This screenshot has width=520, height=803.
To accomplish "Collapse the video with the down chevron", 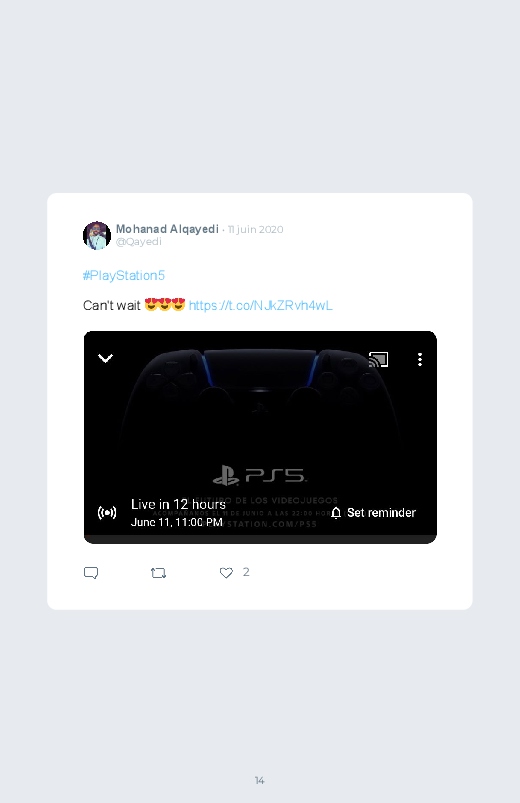I will (x=106, y=358).
